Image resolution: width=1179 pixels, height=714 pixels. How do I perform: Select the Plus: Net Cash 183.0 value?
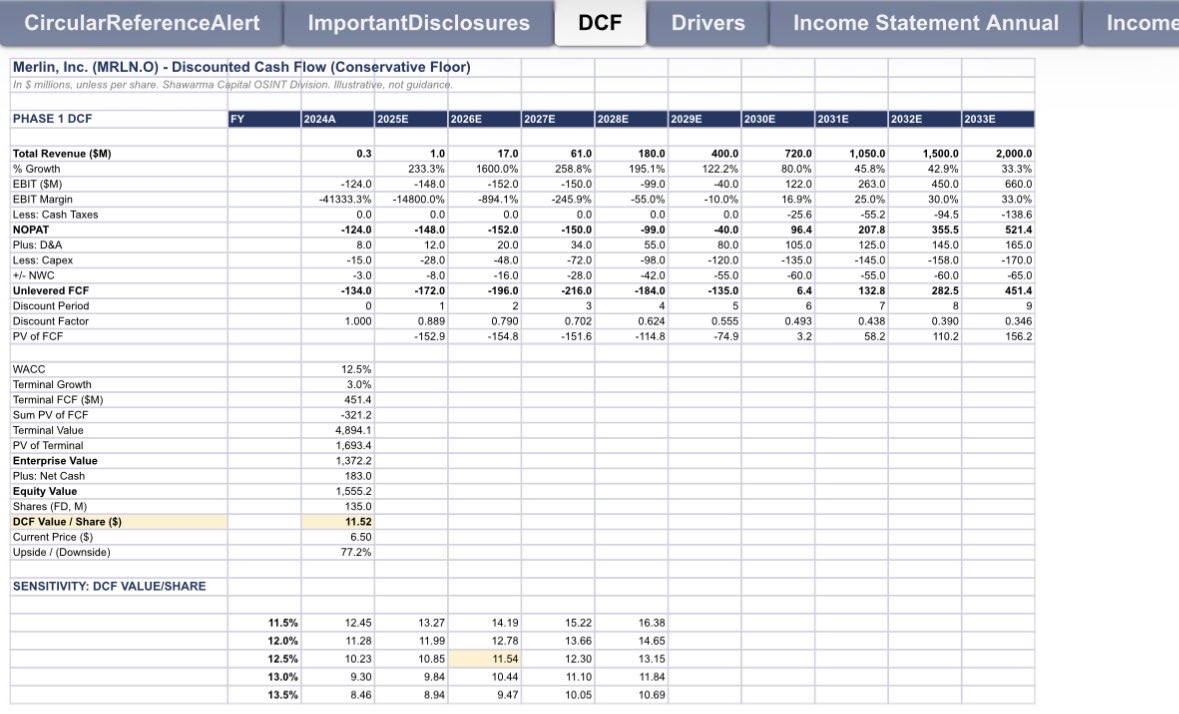pyautogui.click(x=338, y=476)
